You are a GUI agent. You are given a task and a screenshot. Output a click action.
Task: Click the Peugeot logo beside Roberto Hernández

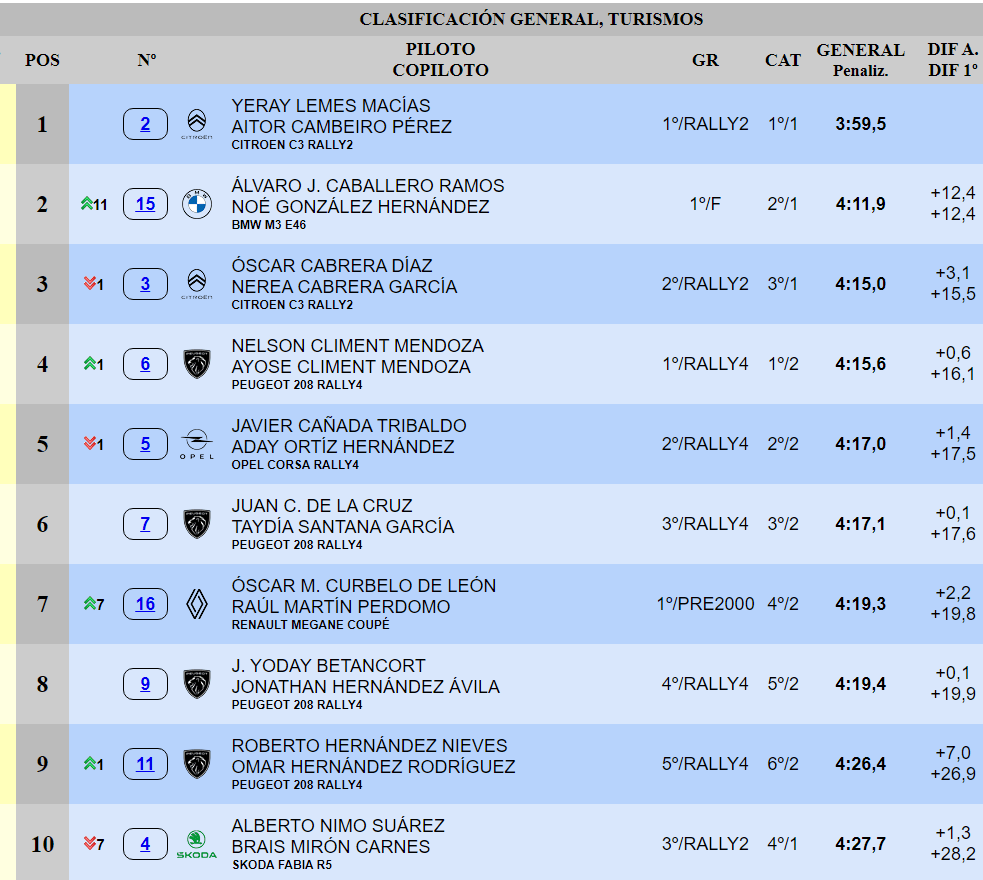coord(197,764)
